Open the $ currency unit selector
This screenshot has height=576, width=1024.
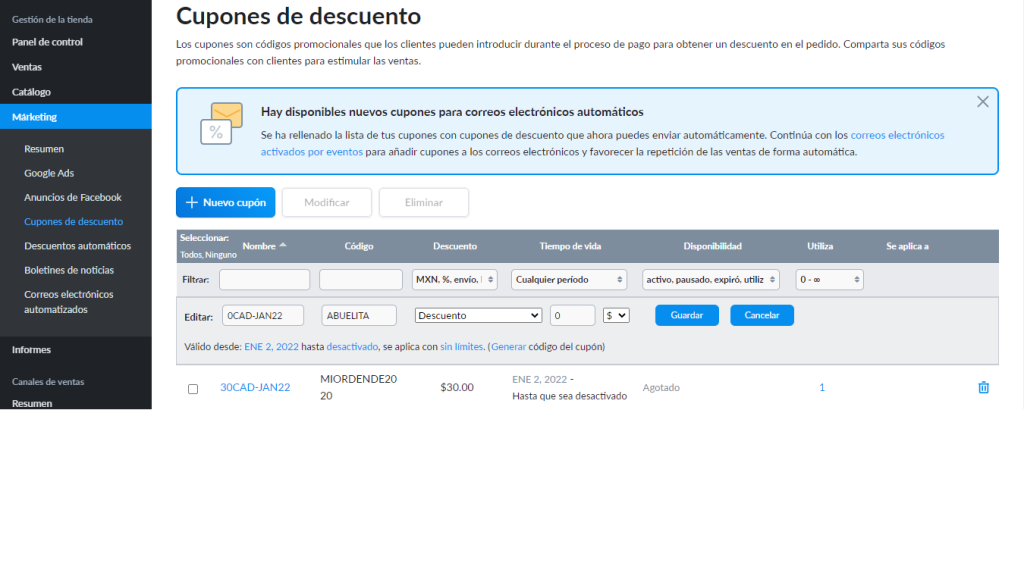616,315
